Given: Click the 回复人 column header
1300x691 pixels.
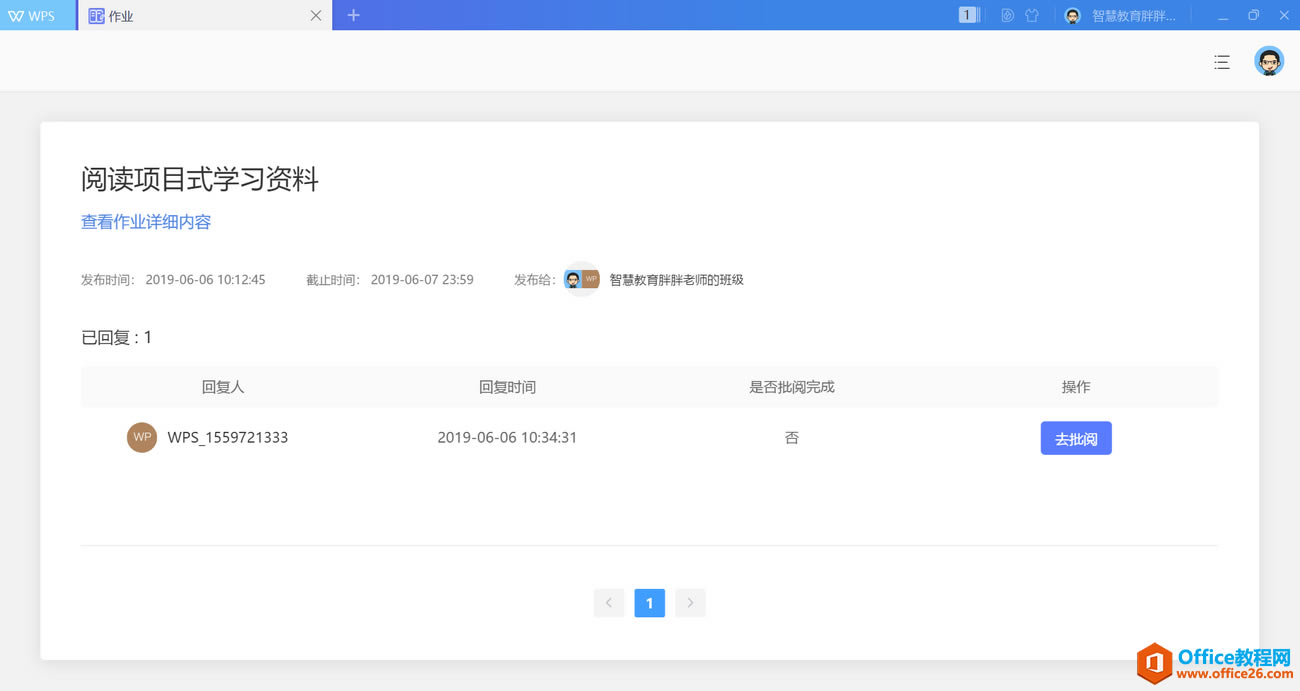Looking at the screenshot, I should click(x=223, y=387).
